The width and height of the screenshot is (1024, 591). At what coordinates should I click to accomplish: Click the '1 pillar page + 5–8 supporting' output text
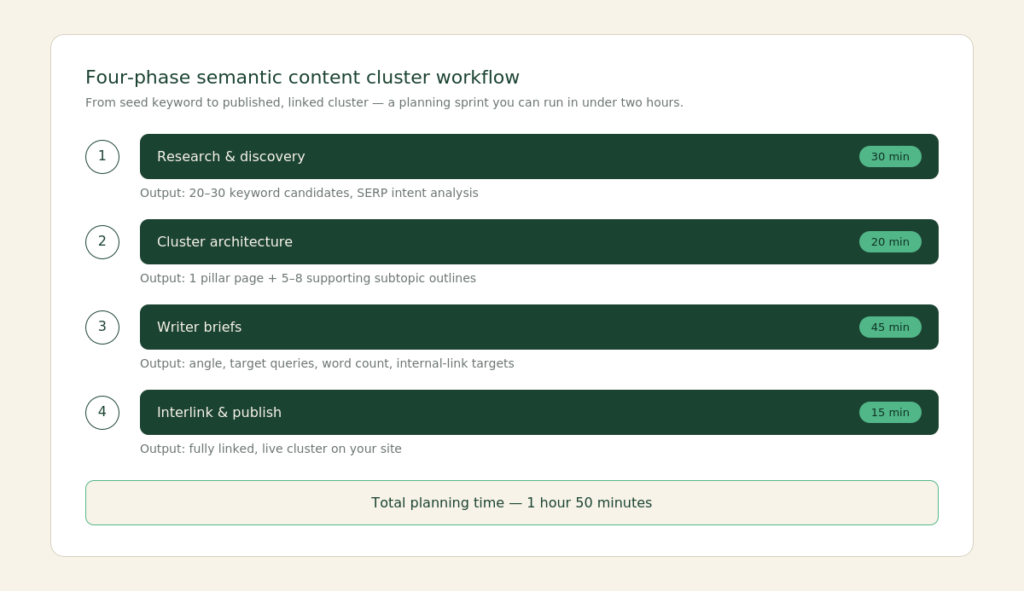[308, 278]
